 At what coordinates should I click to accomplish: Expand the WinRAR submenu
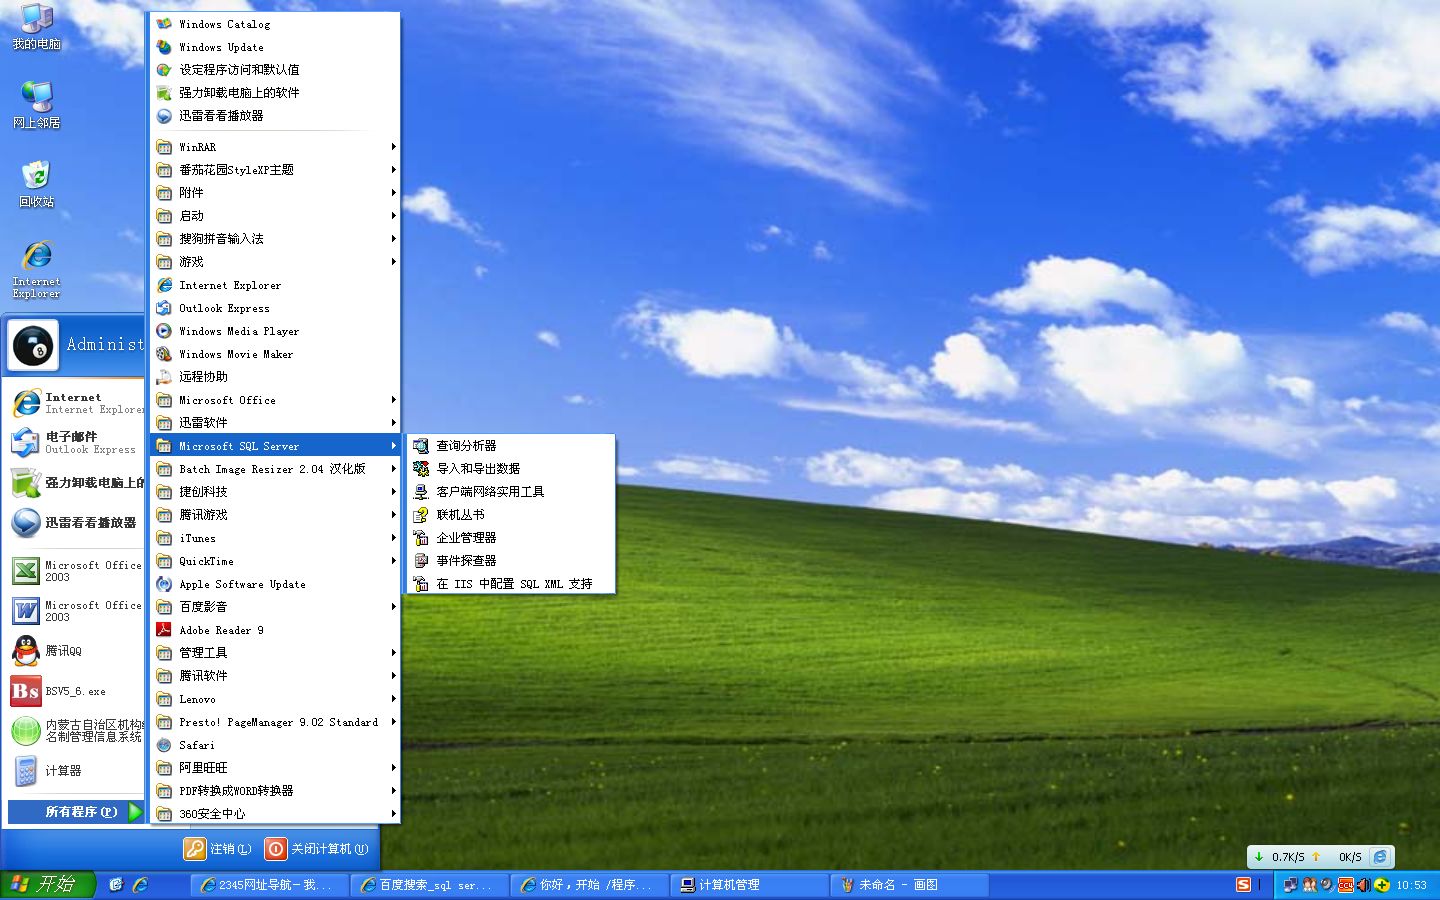[x=275, y=147]
